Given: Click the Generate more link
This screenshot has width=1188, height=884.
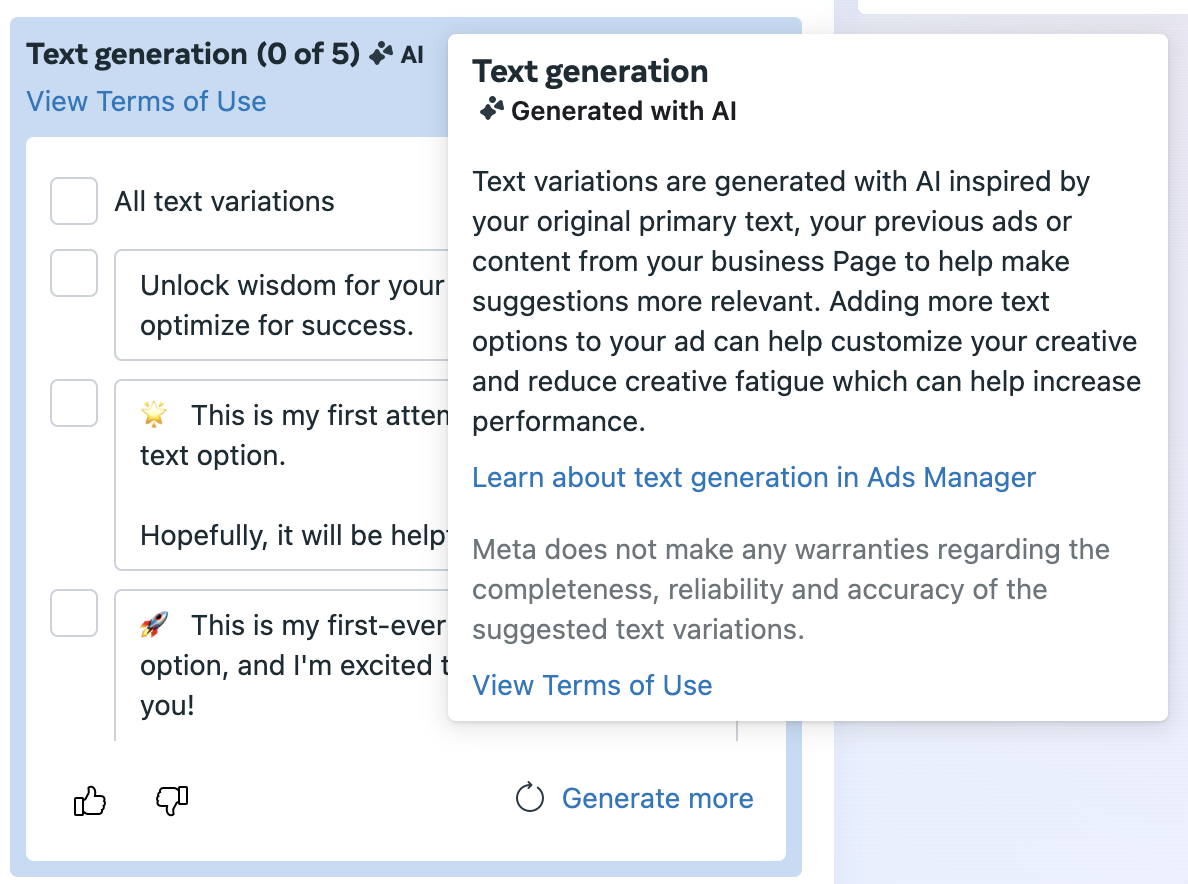Looking at the screenshot, I should (x=658, y=798).
